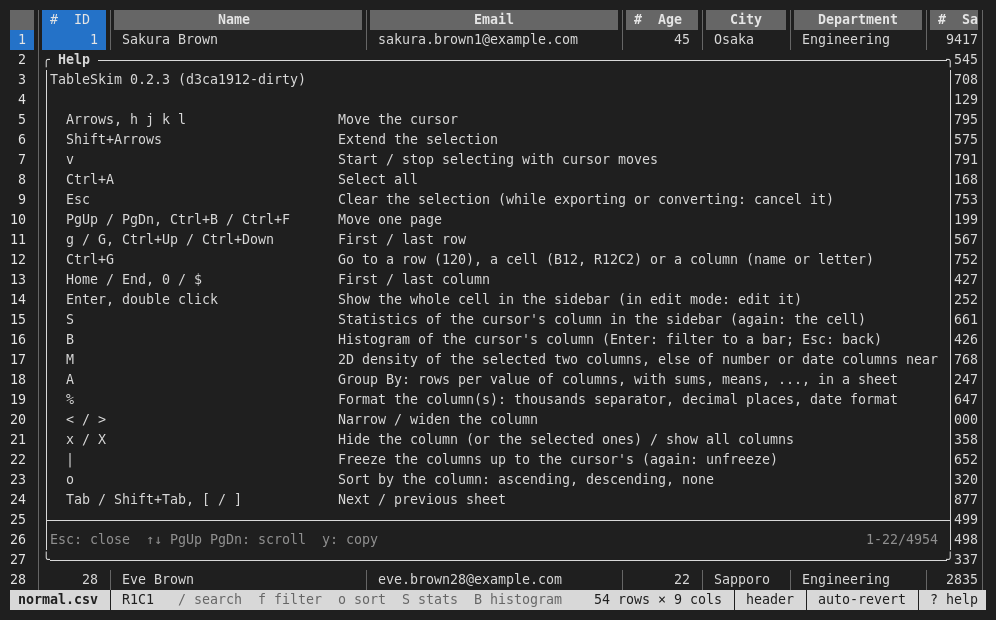
Task: Click the Name column header
Action: [x=238, y=20]
